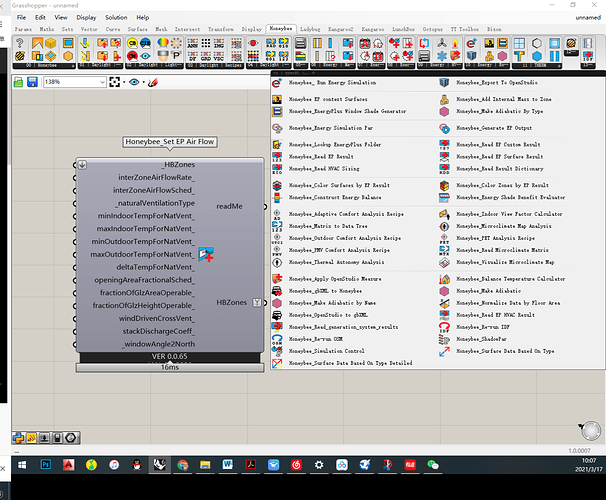The width and height of the screenshot is (606, 500).
Task: Open dropdown arrow beside zoom extents icon
Action: coord(124,82)
